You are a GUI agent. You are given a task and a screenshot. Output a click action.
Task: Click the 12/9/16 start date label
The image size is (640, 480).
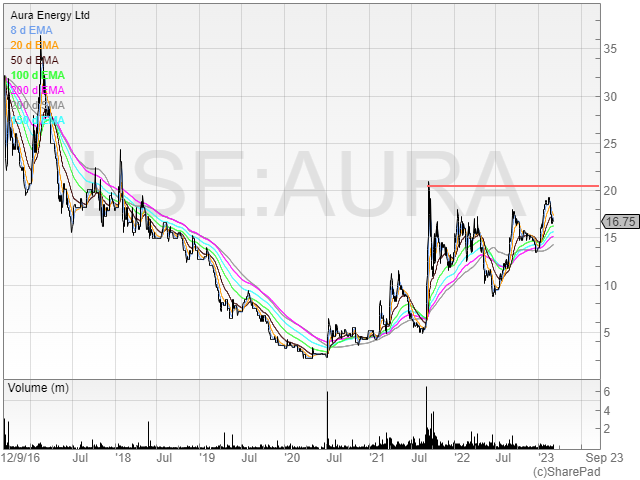pyautogui.click(x=21, y=458)
